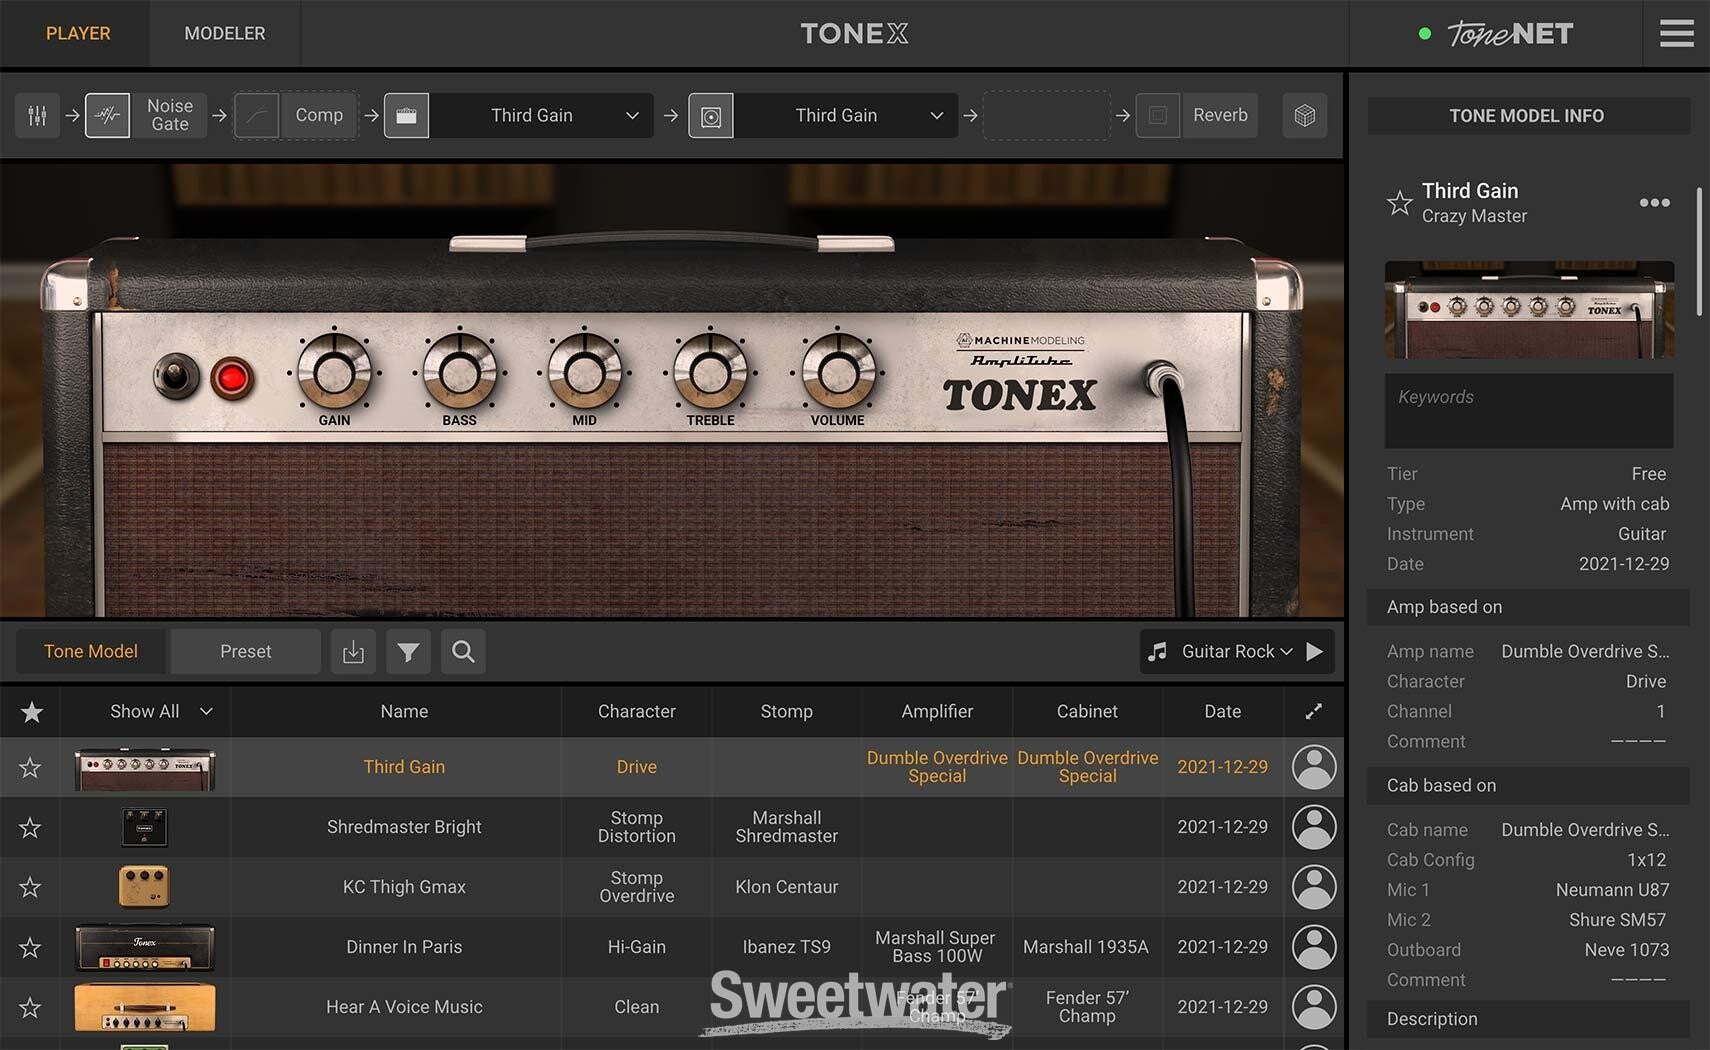Favorite the Shredmaster Bright tone model
The width and height of the screenshot is (1710, 1050).
pyautogui.click(x=30, y=828)
